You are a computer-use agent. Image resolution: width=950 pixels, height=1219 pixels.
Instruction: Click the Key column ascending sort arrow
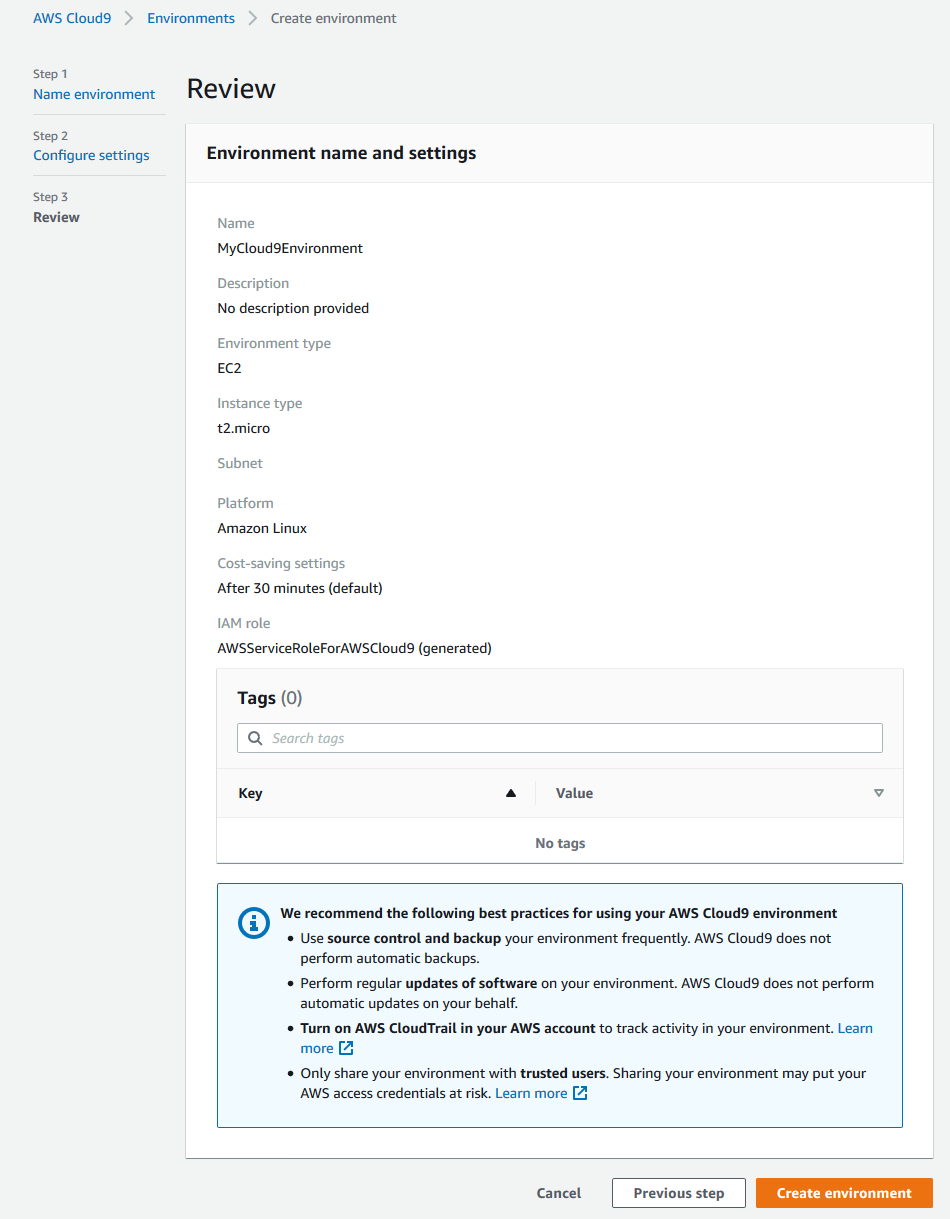(x=511, y=793)
